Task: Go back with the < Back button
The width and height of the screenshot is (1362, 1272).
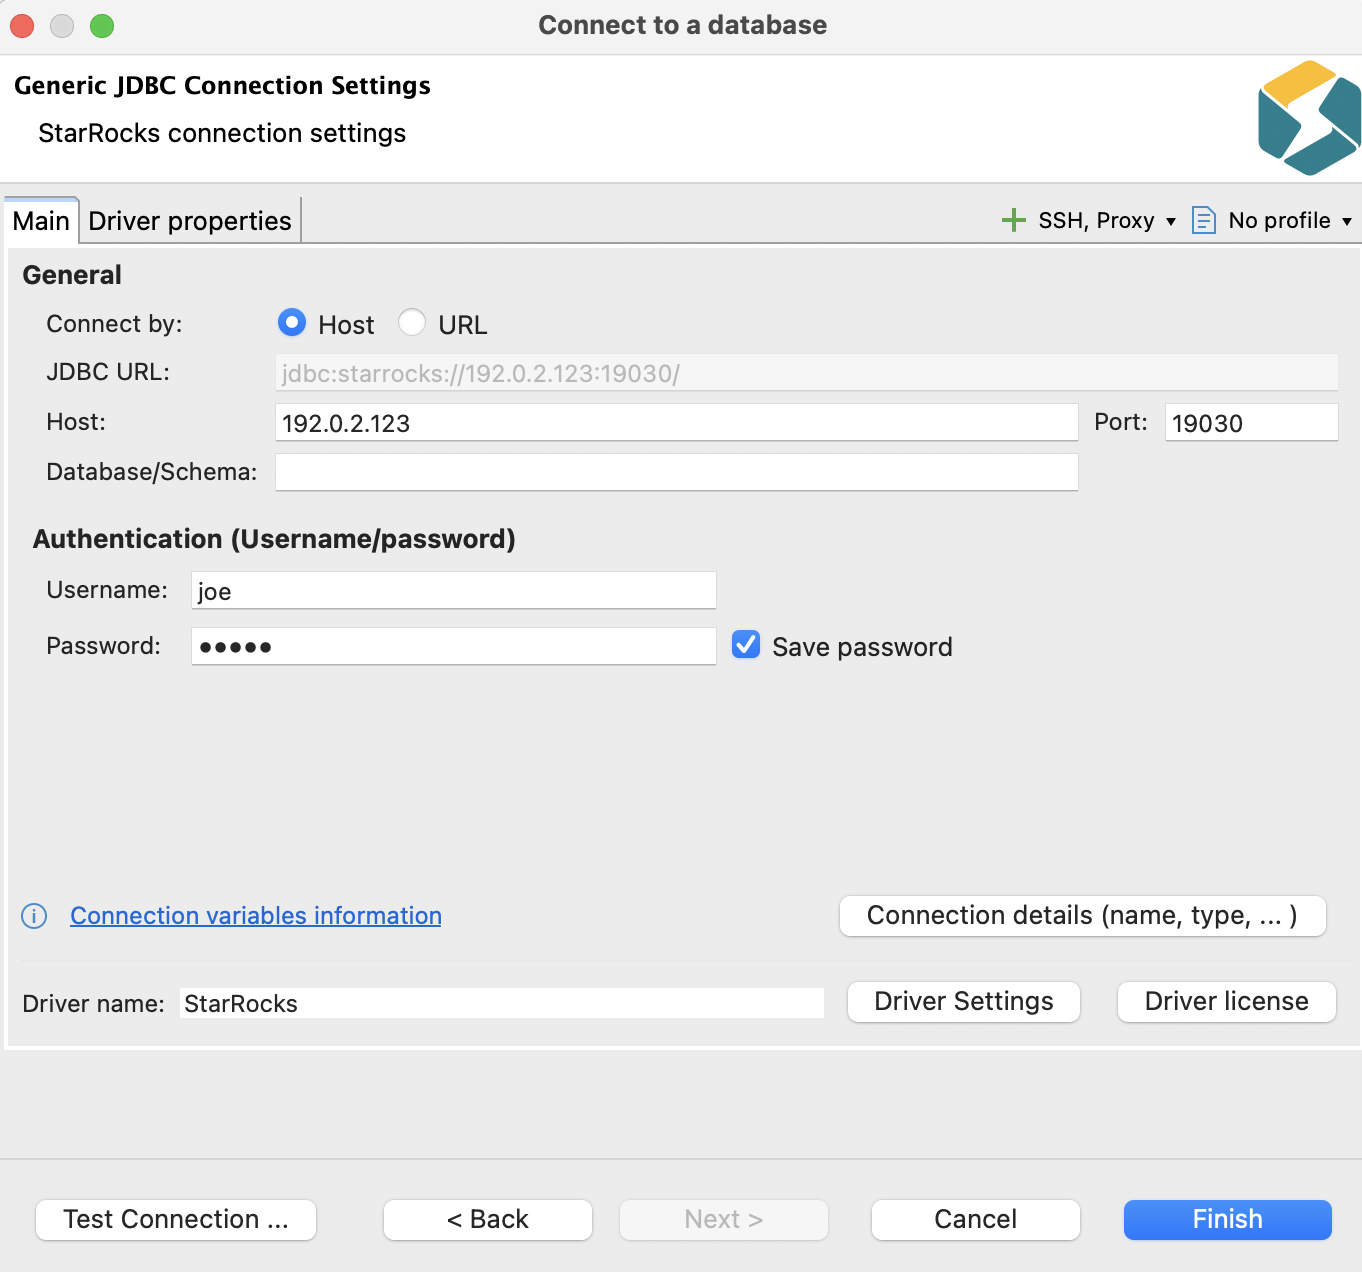Action: pos(488,1220)
